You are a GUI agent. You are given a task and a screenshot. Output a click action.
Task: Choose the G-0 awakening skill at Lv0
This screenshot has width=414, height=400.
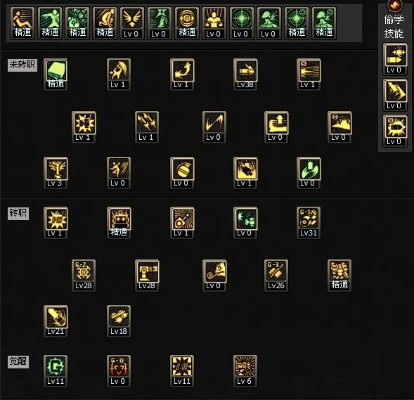click(119, 371)
